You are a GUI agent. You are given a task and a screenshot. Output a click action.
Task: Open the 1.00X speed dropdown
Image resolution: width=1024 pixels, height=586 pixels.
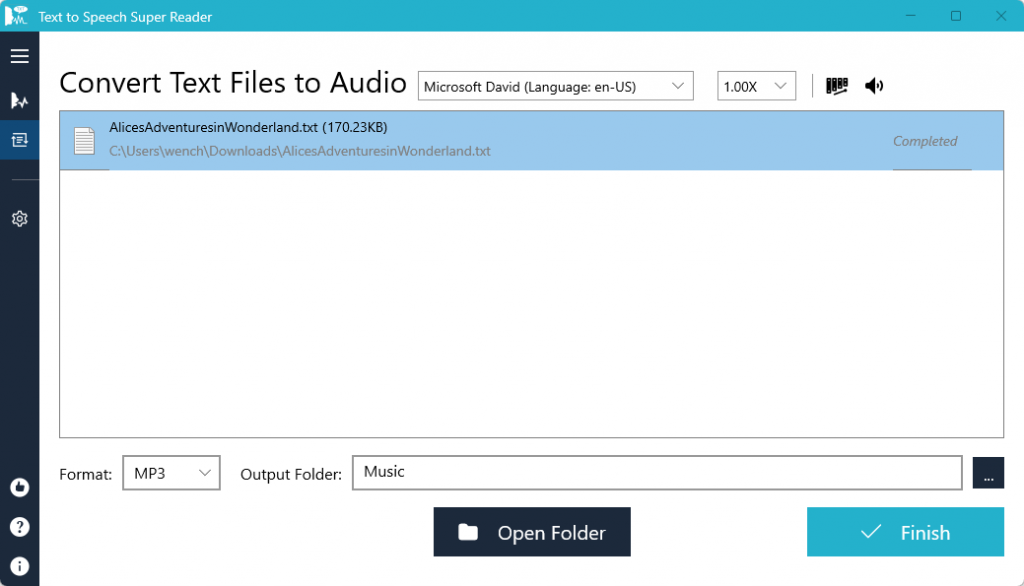click(756, 86)
